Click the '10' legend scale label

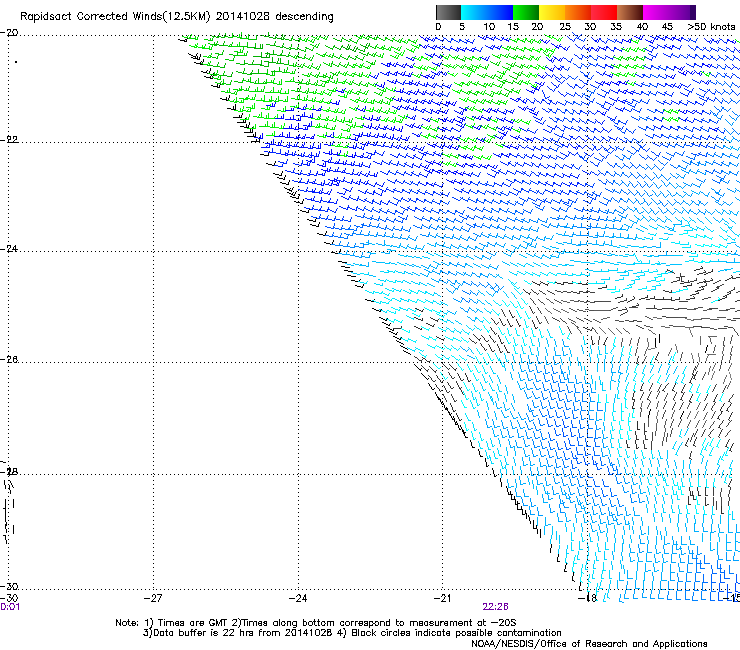489,27
